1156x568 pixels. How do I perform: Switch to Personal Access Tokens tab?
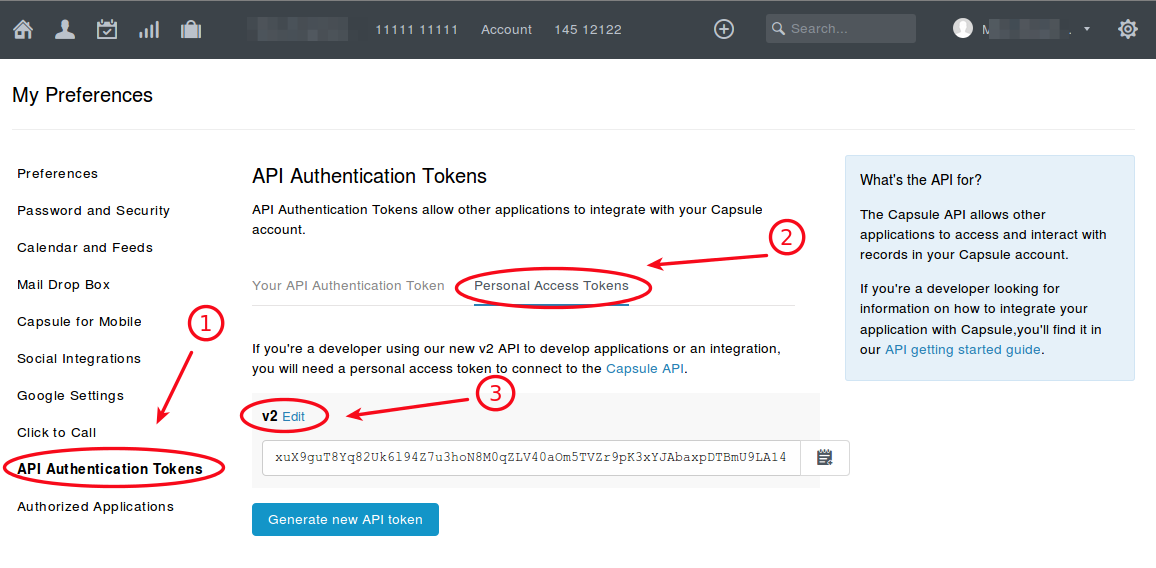tap(551, 286)
